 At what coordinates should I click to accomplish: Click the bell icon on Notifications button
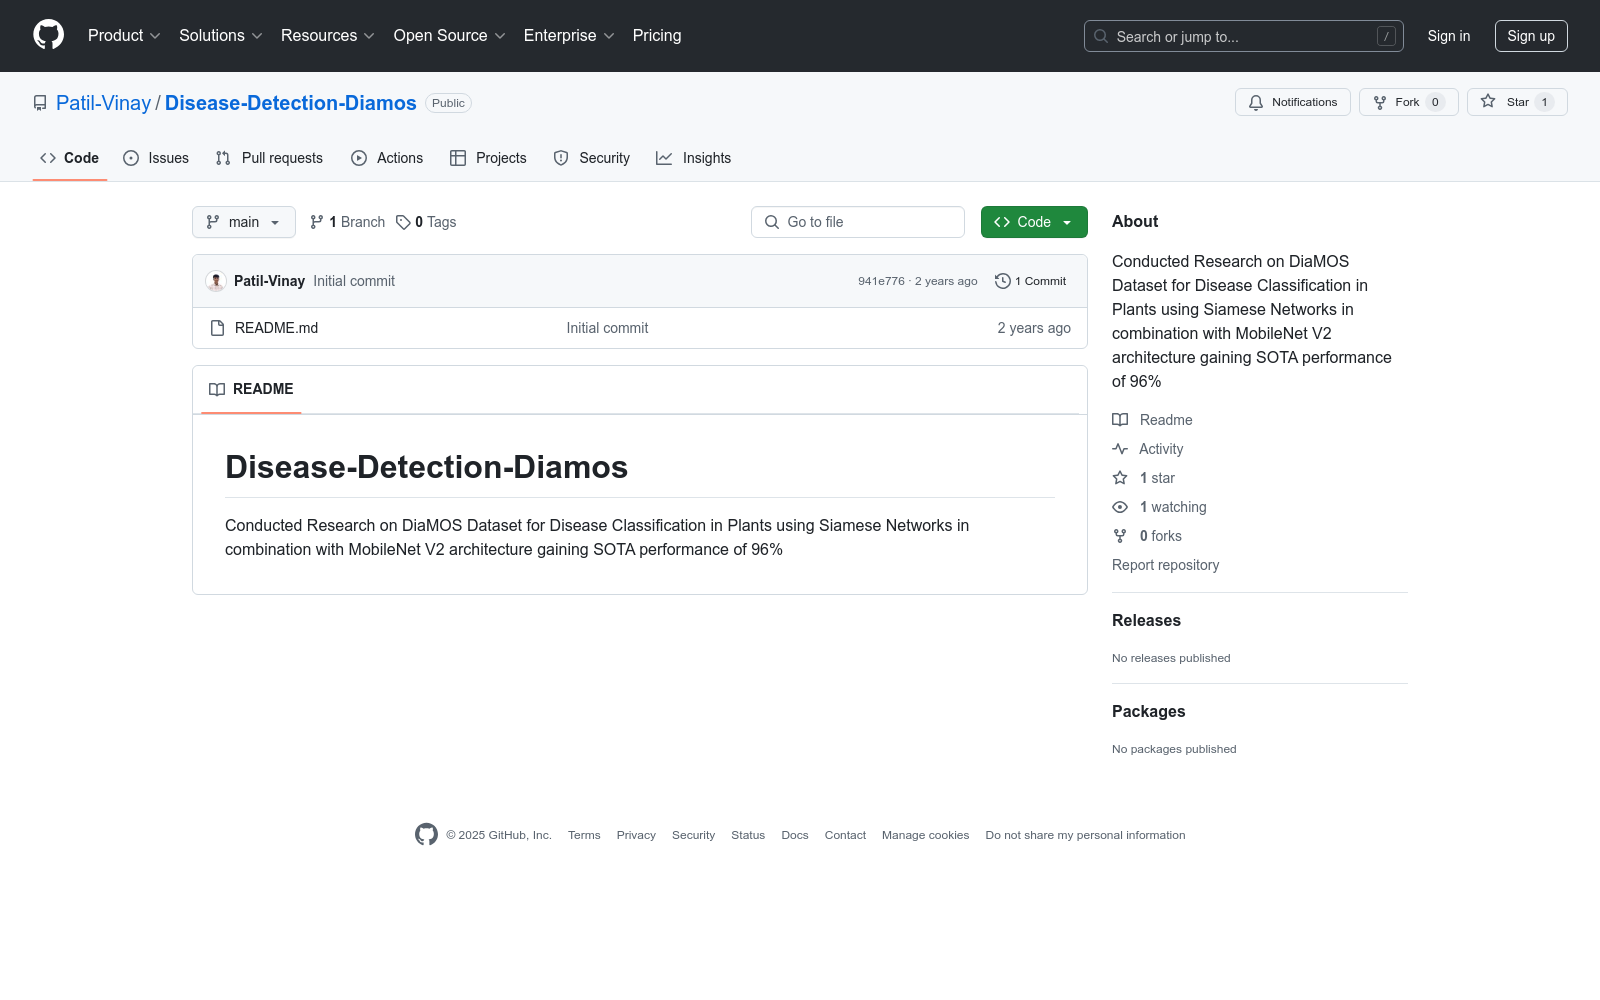tap(1256, 102)
